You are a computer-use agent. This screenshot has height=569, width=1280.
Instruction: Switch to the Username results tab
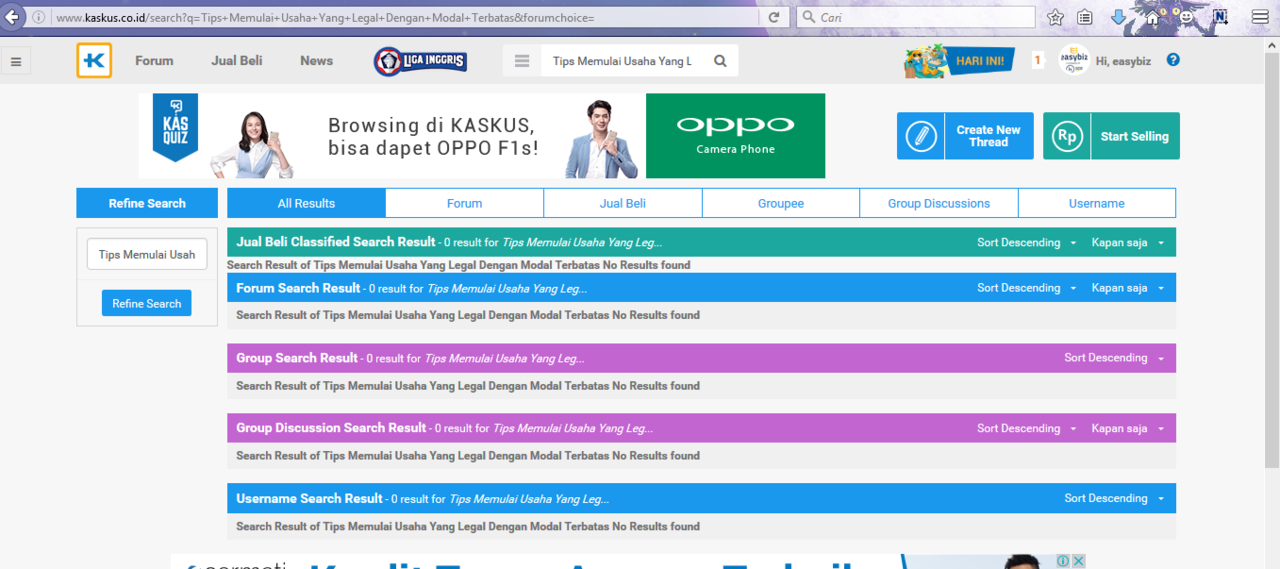[1097, 203]
